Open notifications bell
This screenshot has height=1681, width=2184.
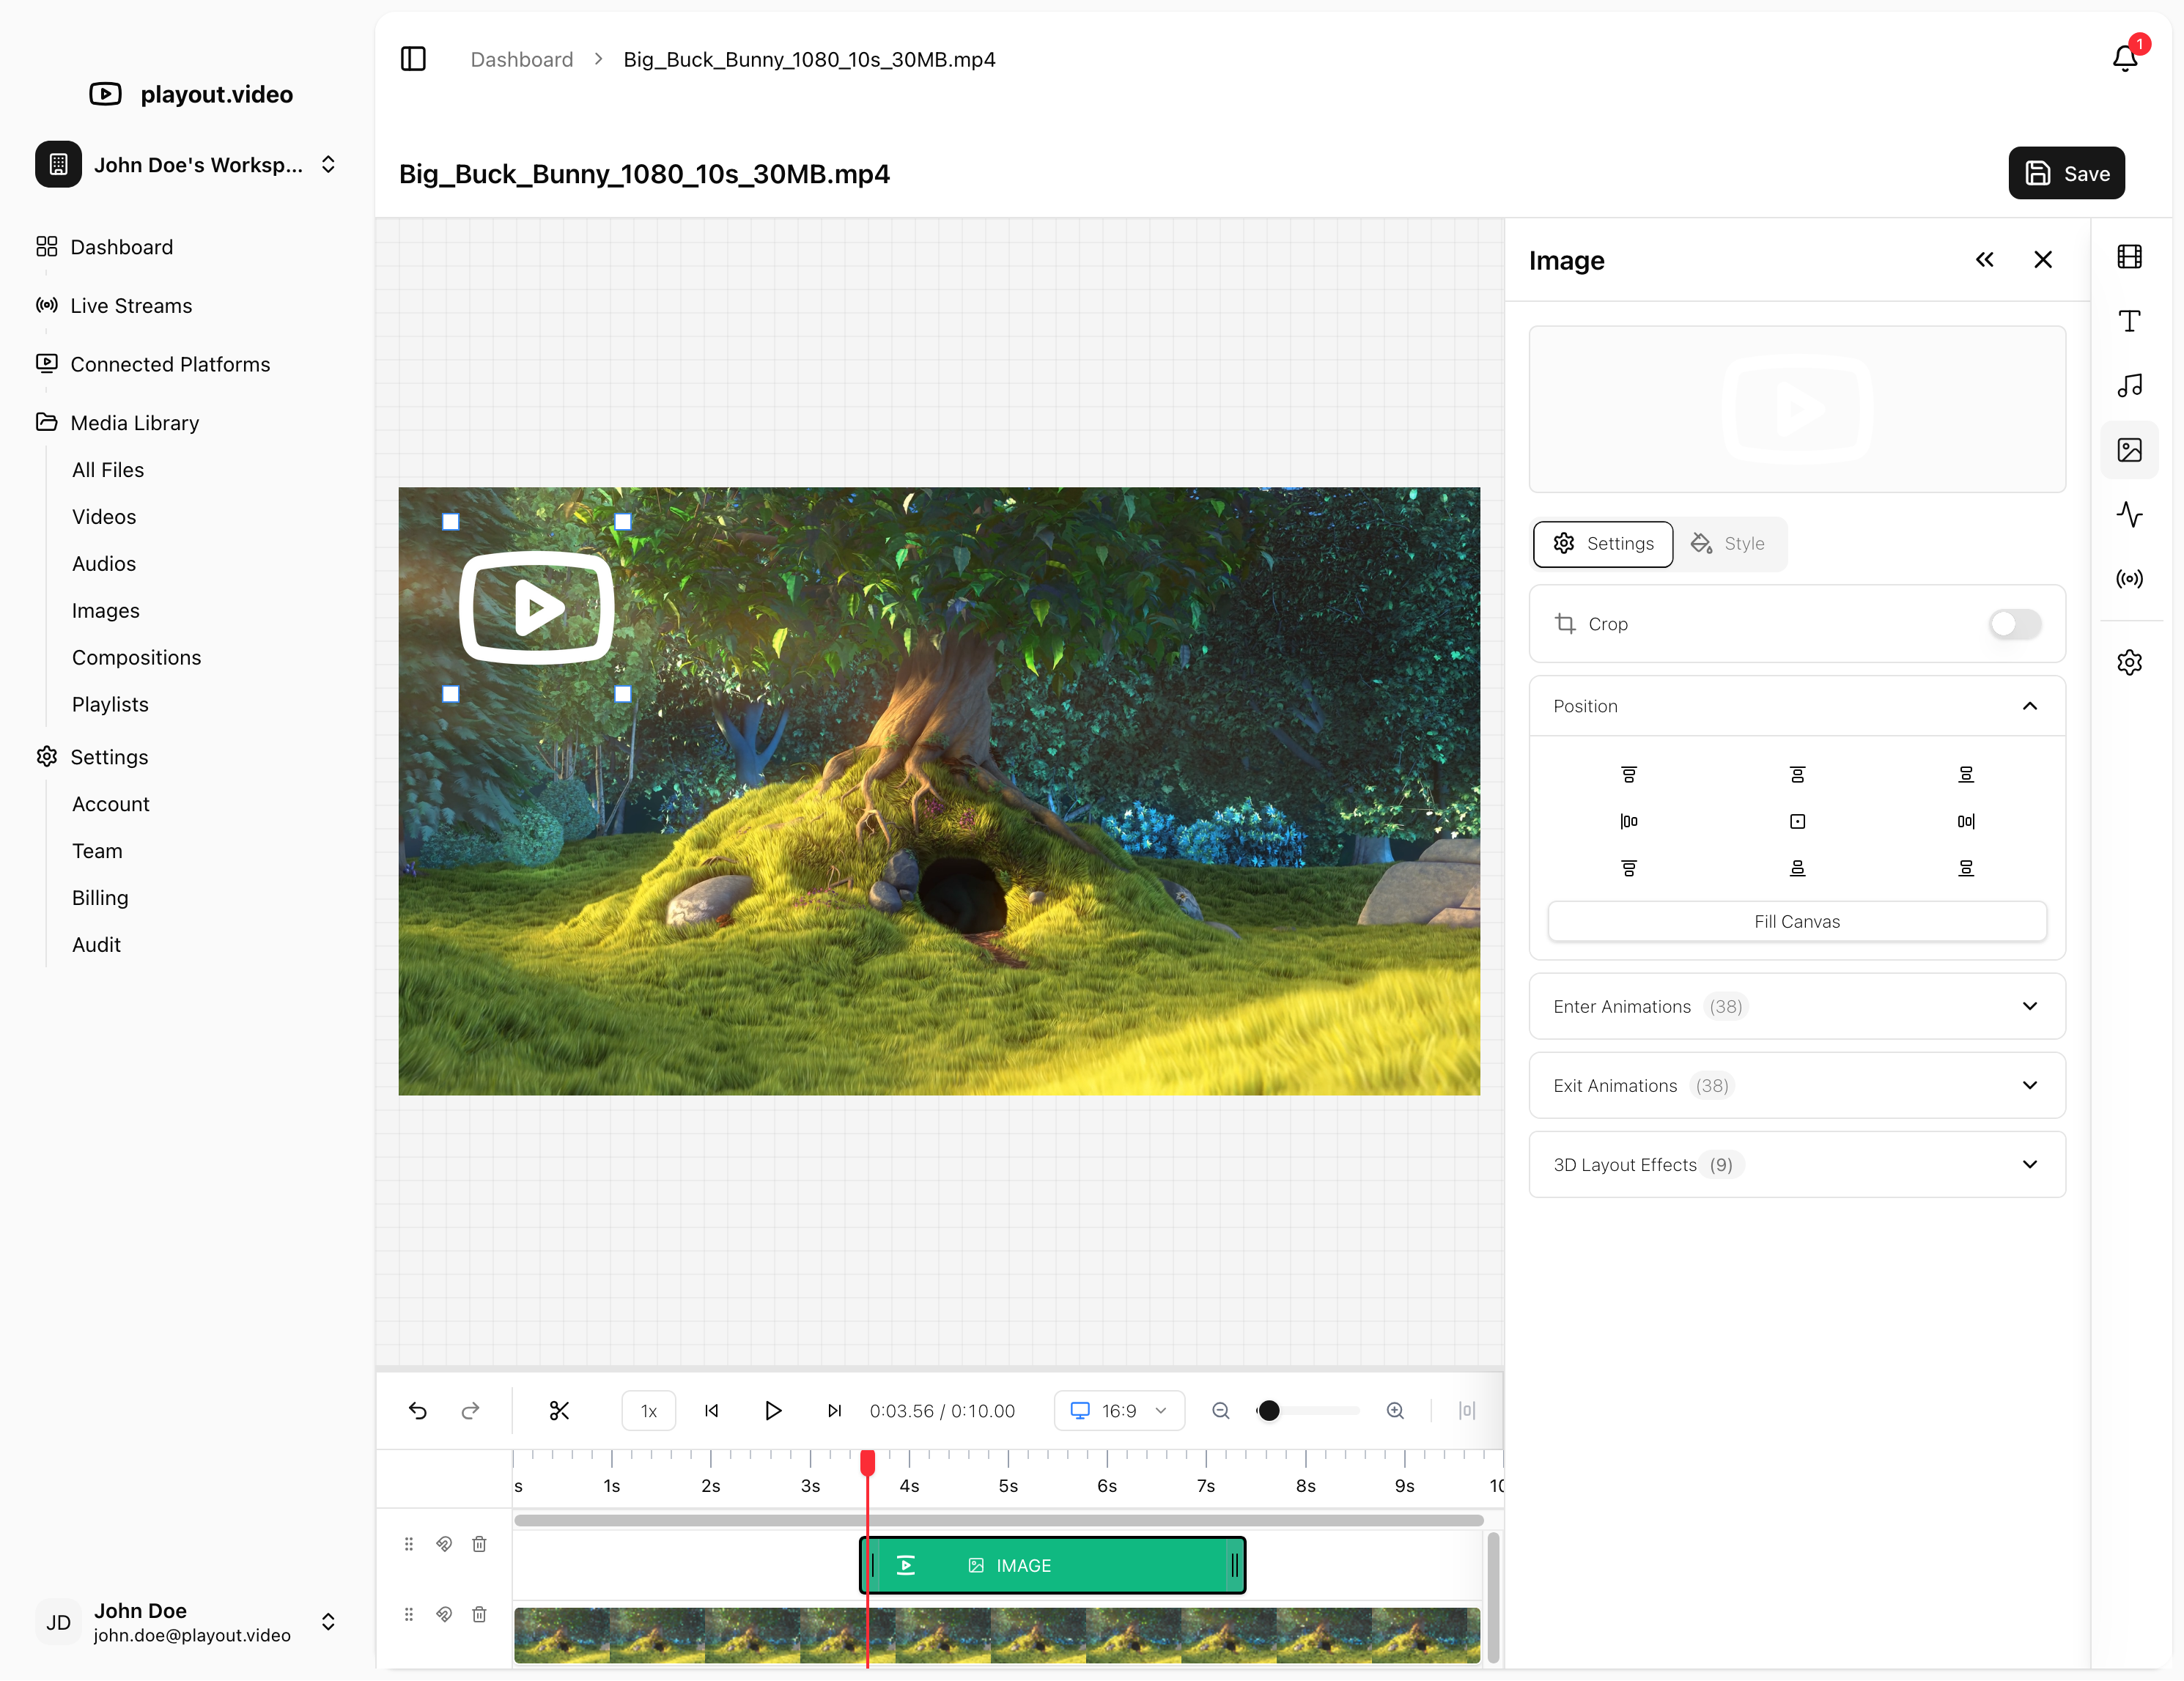point(2125,59)
